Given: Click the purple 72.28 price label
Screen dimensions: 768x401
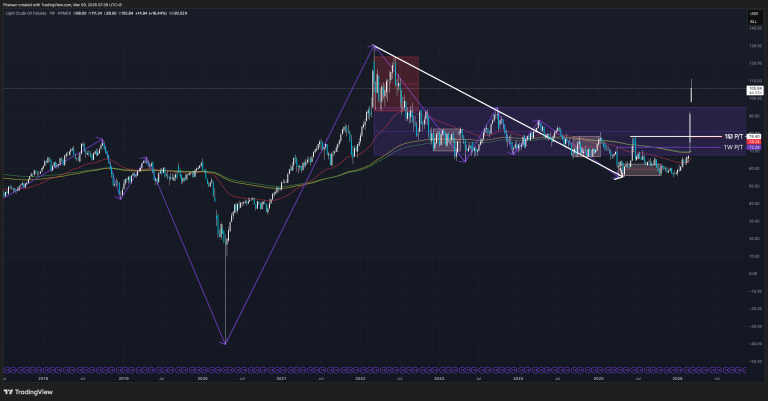Looking at the screenshot, I should point(754,147).
